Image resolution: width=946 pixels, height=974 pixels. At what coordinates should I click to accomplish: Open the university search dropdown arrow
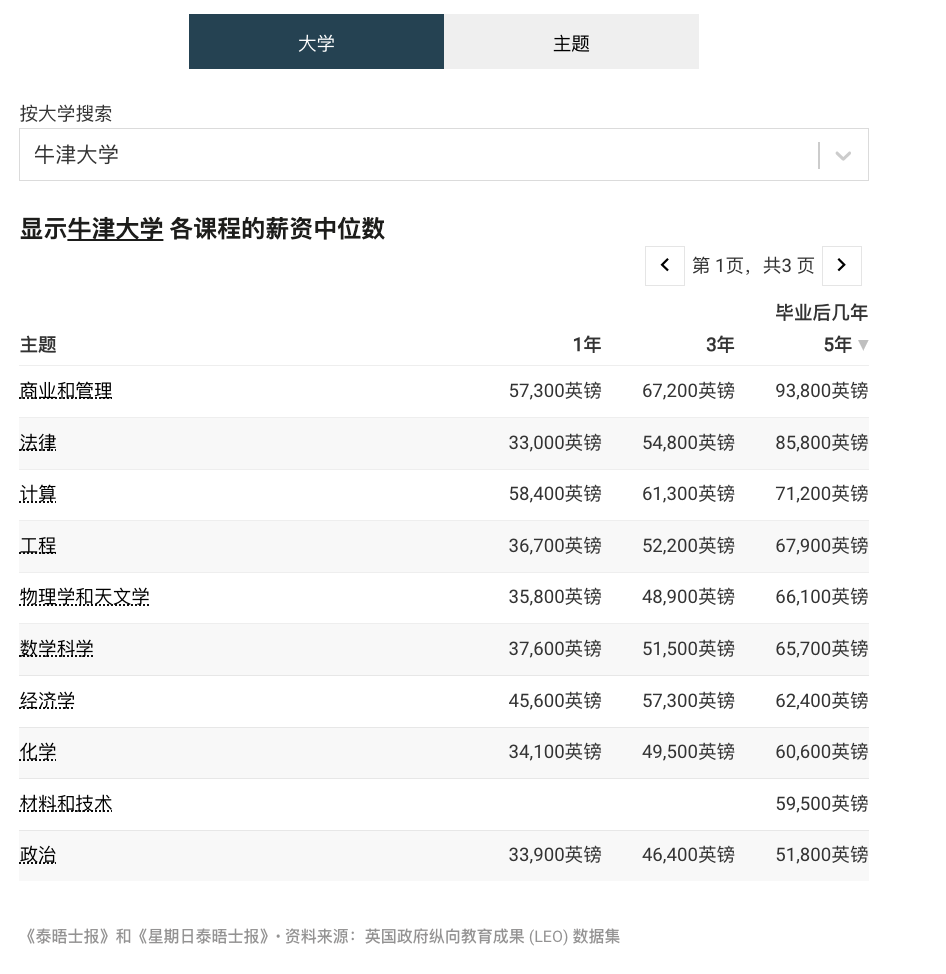(x=843, y=155)
